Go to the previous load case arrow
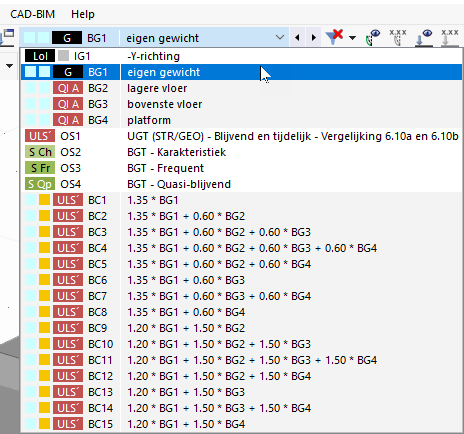Image resolution: width=464 pixels, height=434 pixels. coord(297,38)
